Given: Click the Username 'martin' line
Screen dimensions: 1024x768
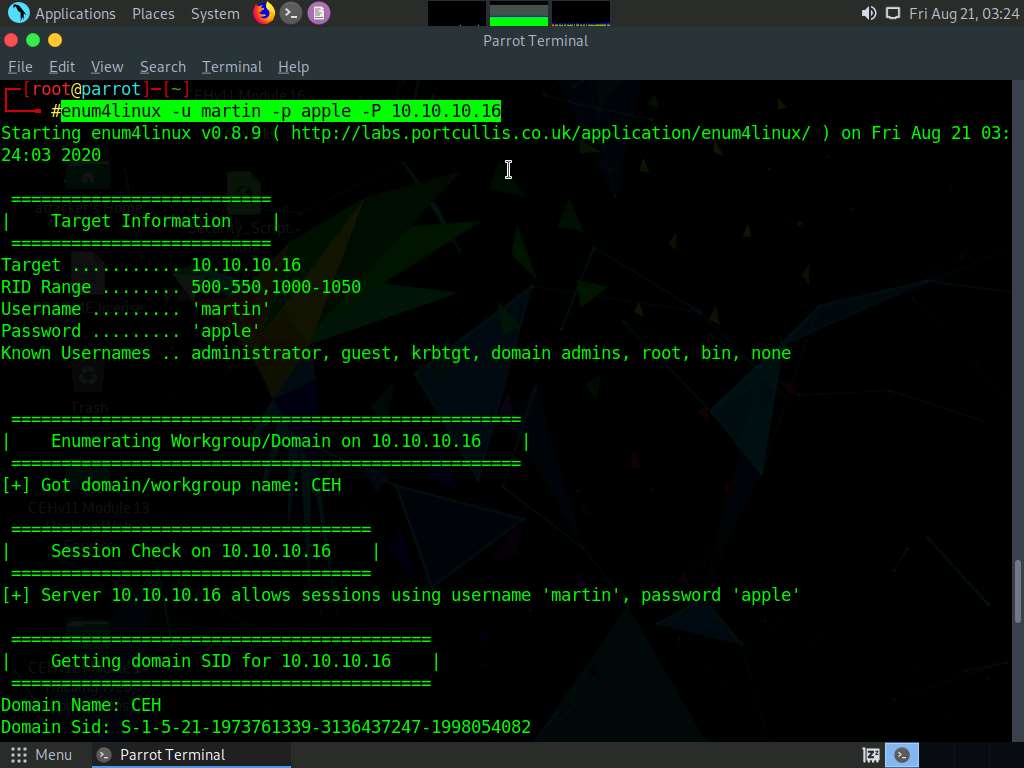Looking at the screenshot, I should 135,309.
